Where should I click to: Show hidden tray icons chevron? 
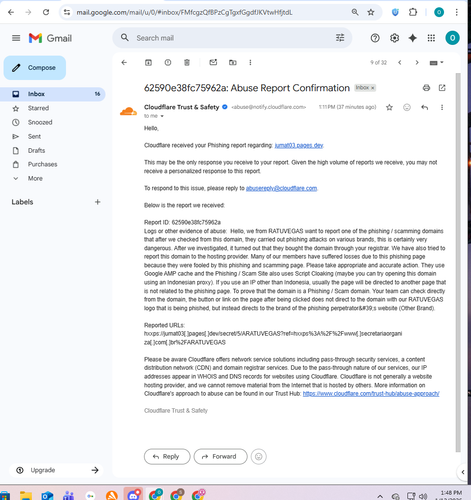(380, 496)
